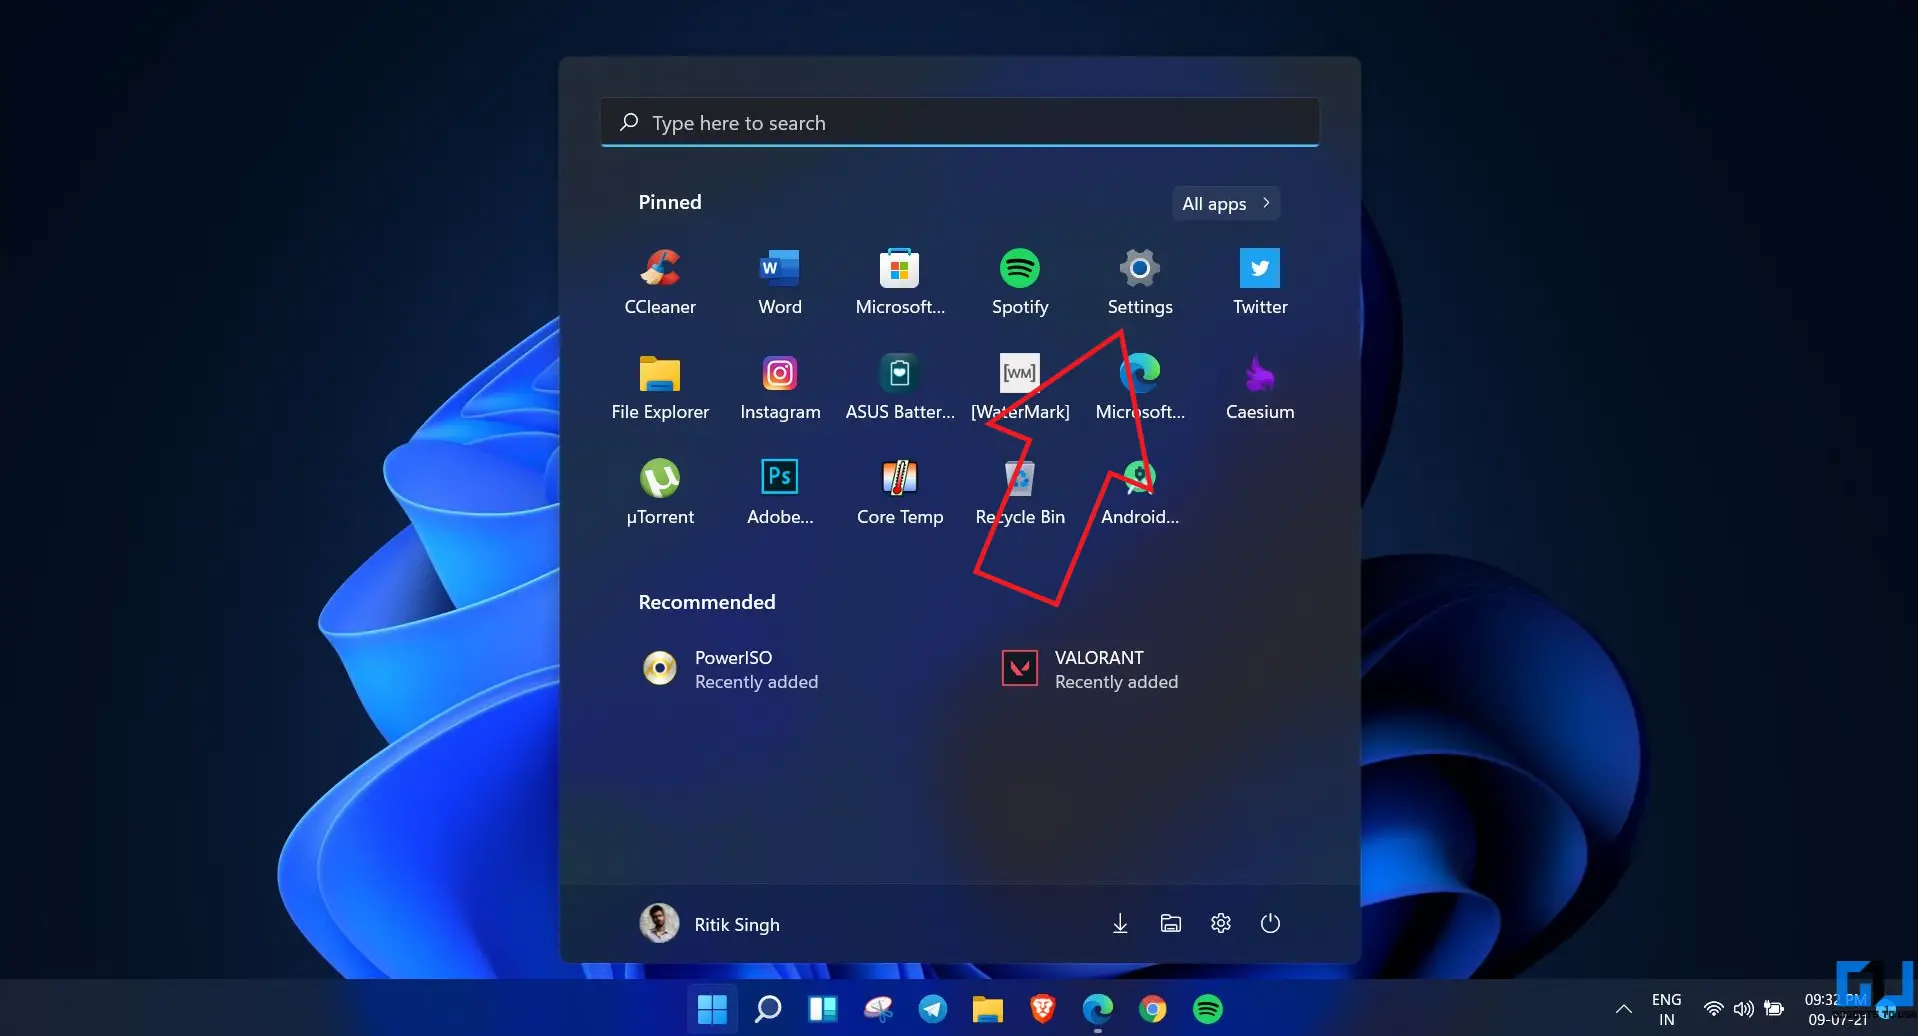Launch Brave browser from taskbar
Screen dimensions: 1918x1036
(1043, 1009)
